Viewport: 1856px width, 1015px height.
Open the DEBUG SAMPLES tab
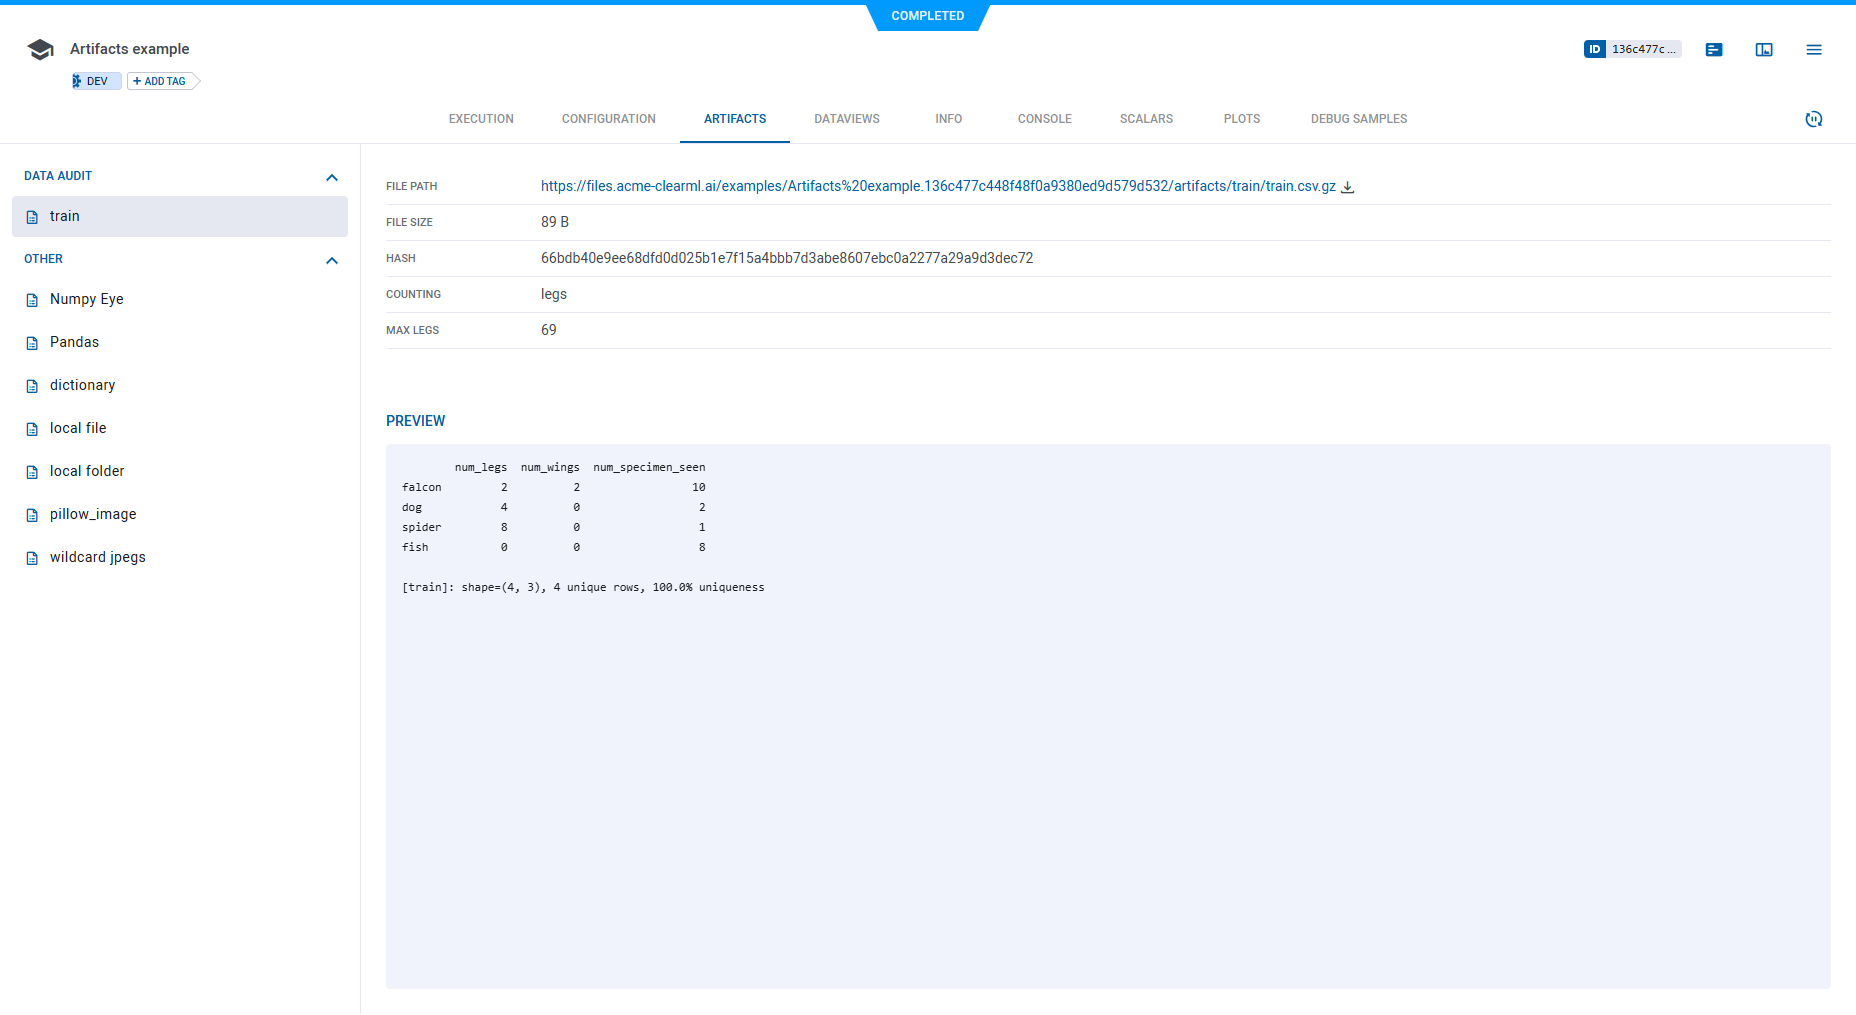[1358, 118]
